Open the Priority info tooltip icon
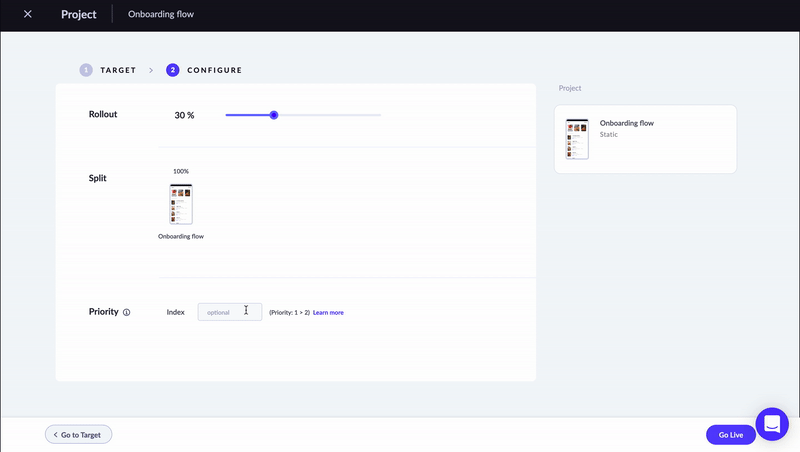 [127, 312]
